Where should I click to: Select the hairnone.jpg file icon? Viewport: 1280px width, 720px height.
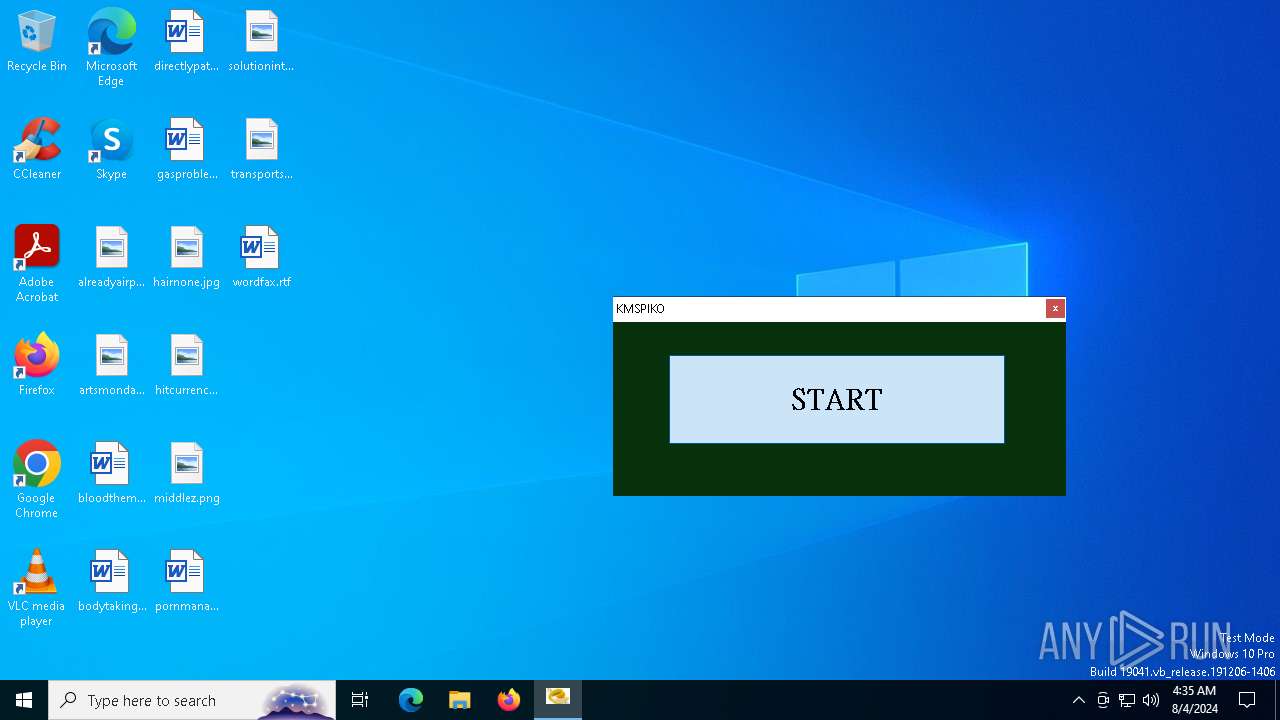point(186,258)
